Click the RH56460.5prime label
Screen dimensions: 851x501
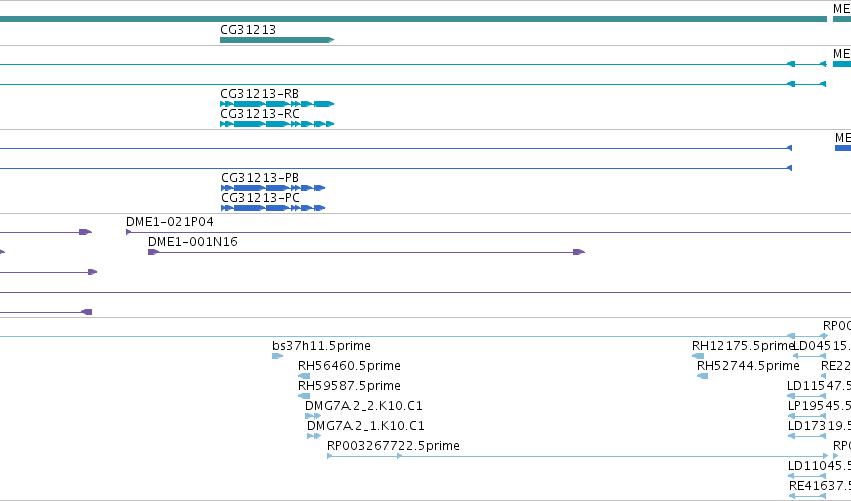pyautogui.click(x=350, y=366)
